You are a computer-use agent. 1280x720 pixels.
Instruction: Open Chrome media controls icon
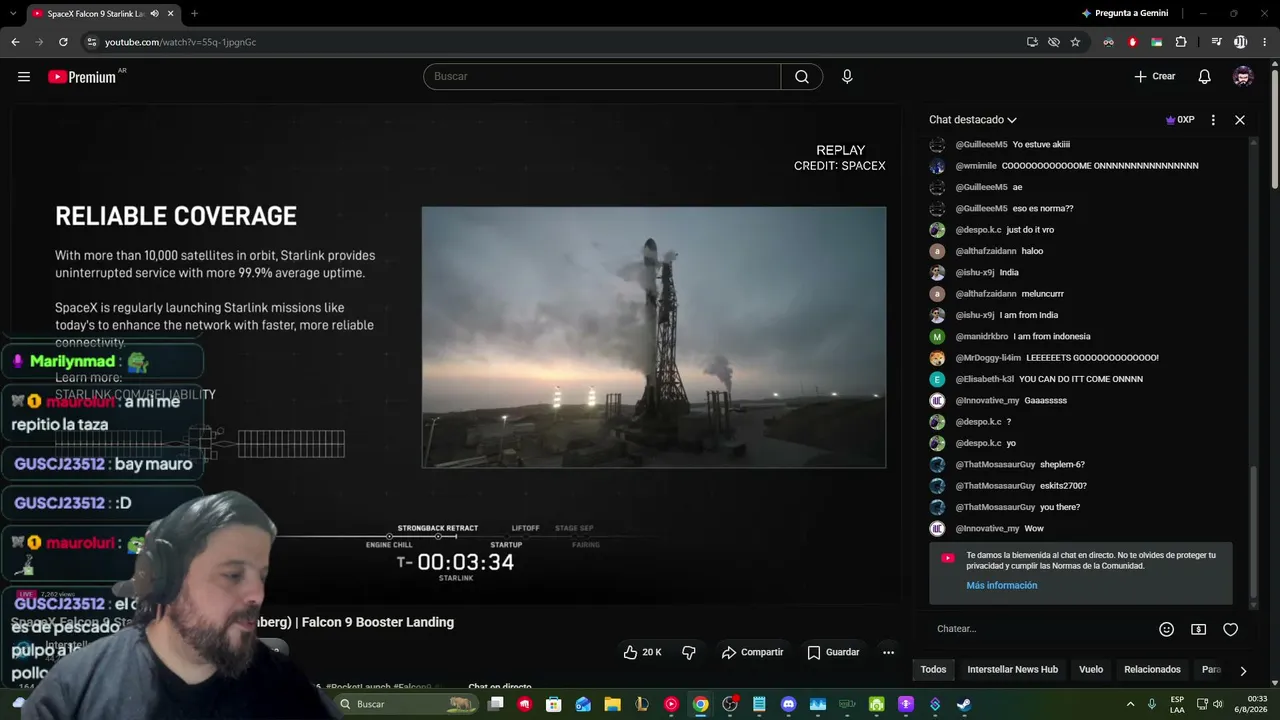[x=1216, y=42]
